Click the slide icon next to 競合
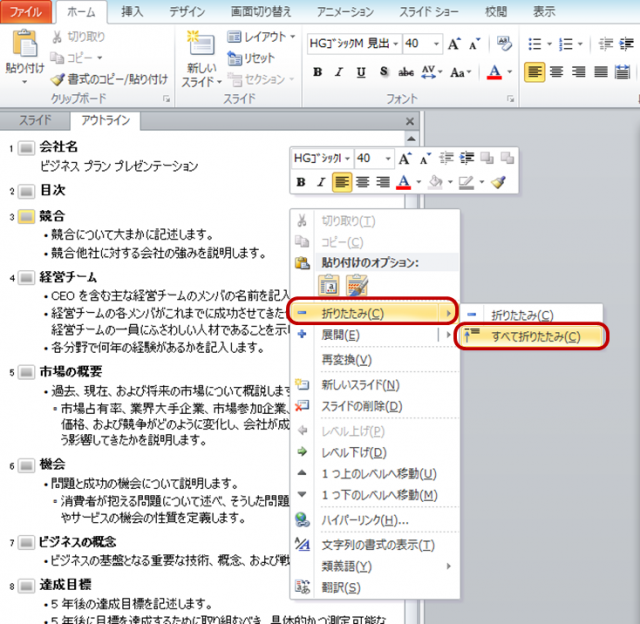This screenshot has height=624, width=640. click(x=26, y=216)
